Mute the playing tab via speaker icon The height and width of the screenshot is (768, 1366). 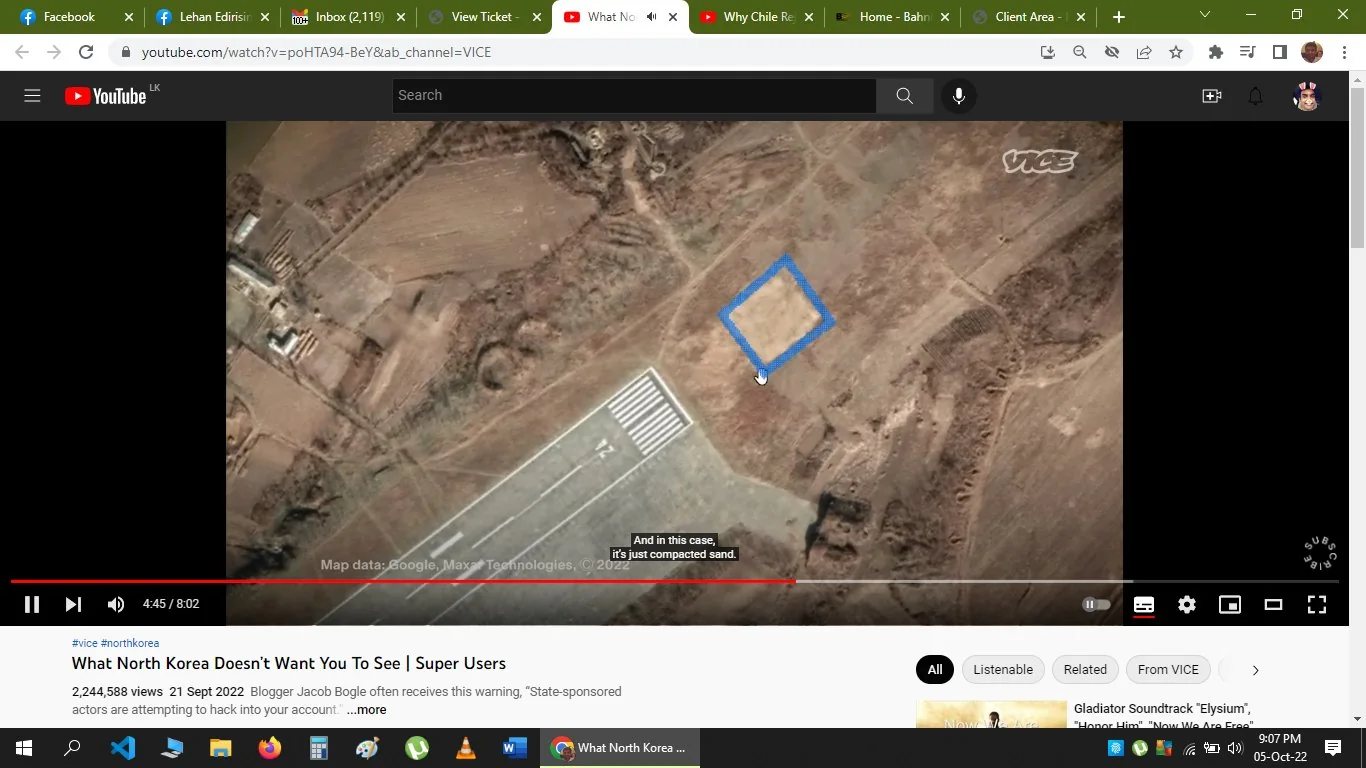tap(652, 17)
